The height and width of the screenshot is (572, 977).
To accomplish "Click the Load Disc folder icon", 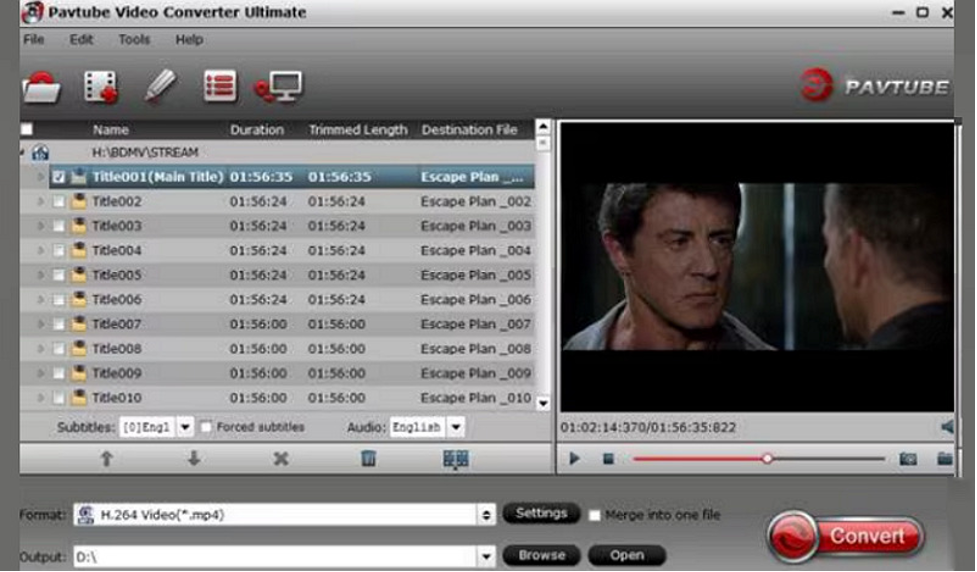I will (41, 87).
